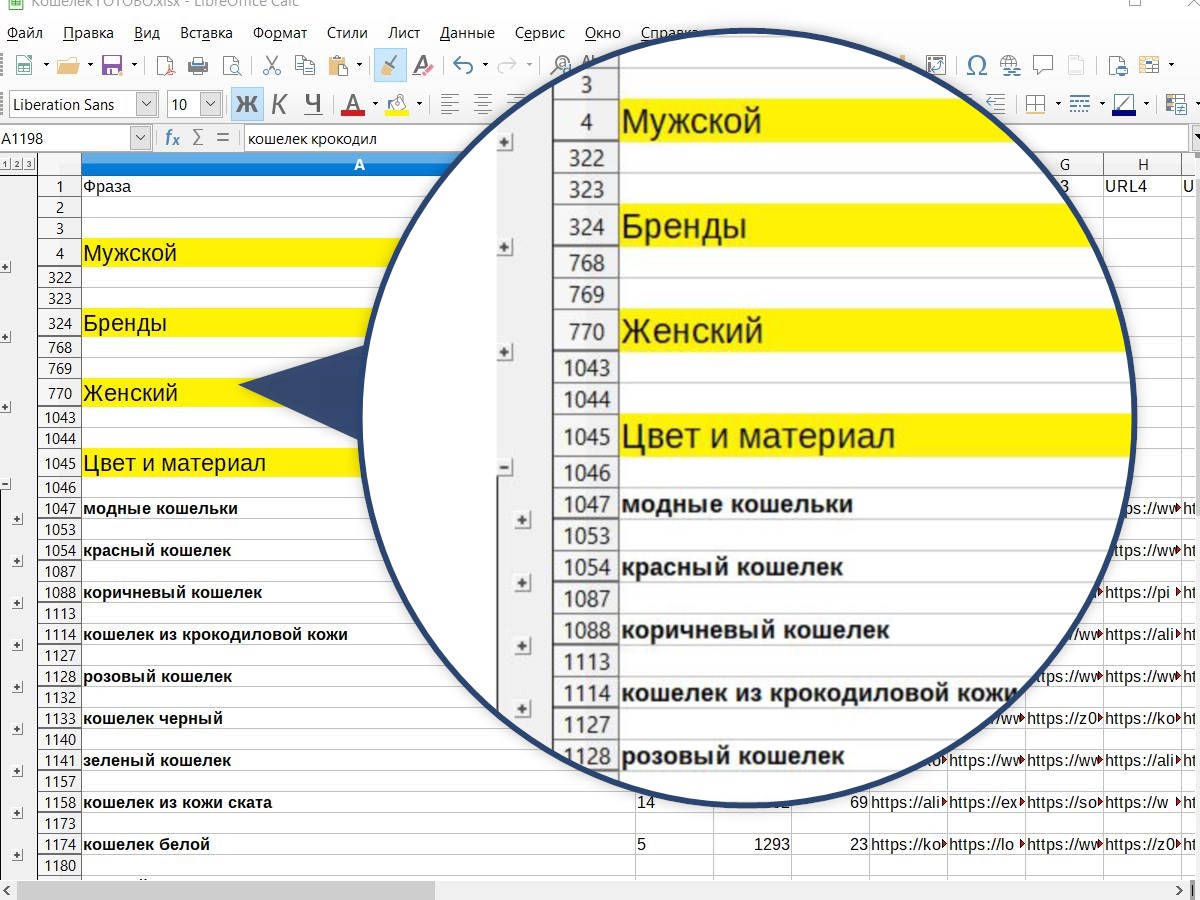Toggle Freeze Rows and Columns
1200x900 pixels.
[x=1151, y=66]
